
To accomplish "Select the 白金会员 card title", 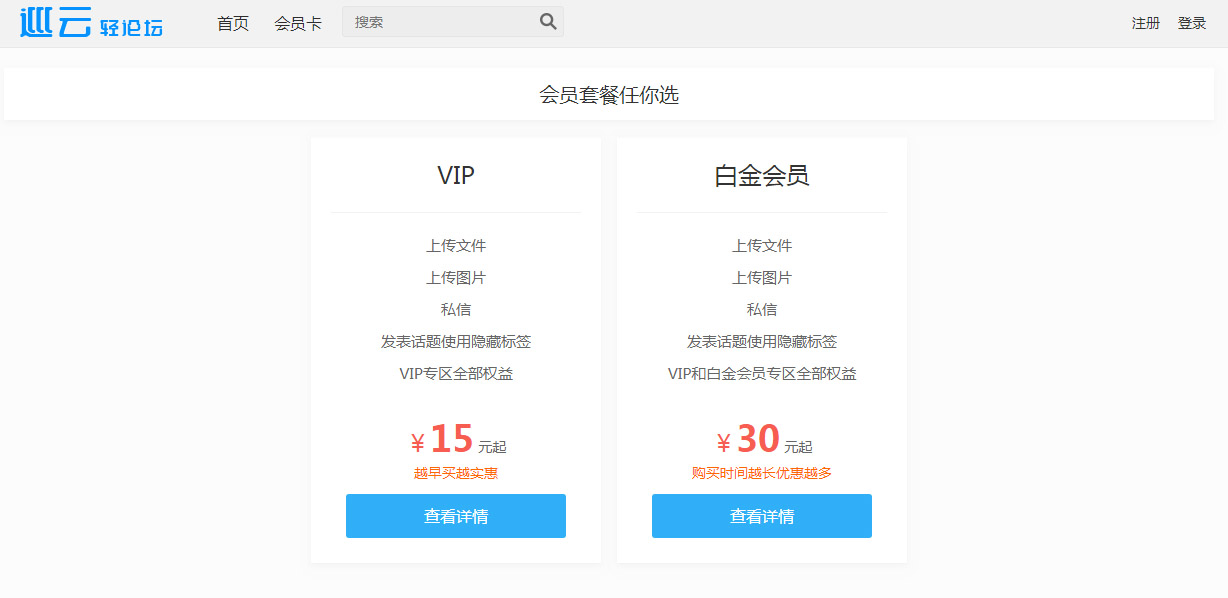I will click(762, 175).
